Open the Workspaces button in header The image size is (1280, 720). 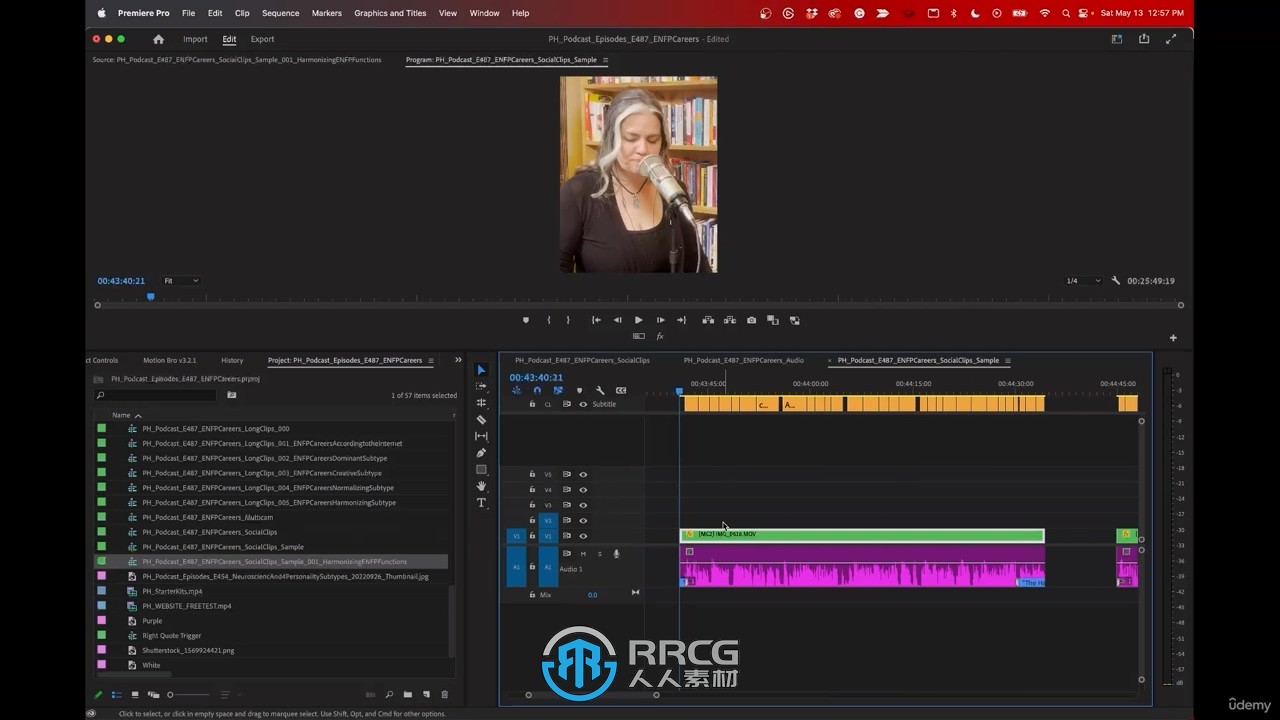tap(1117, 39)
